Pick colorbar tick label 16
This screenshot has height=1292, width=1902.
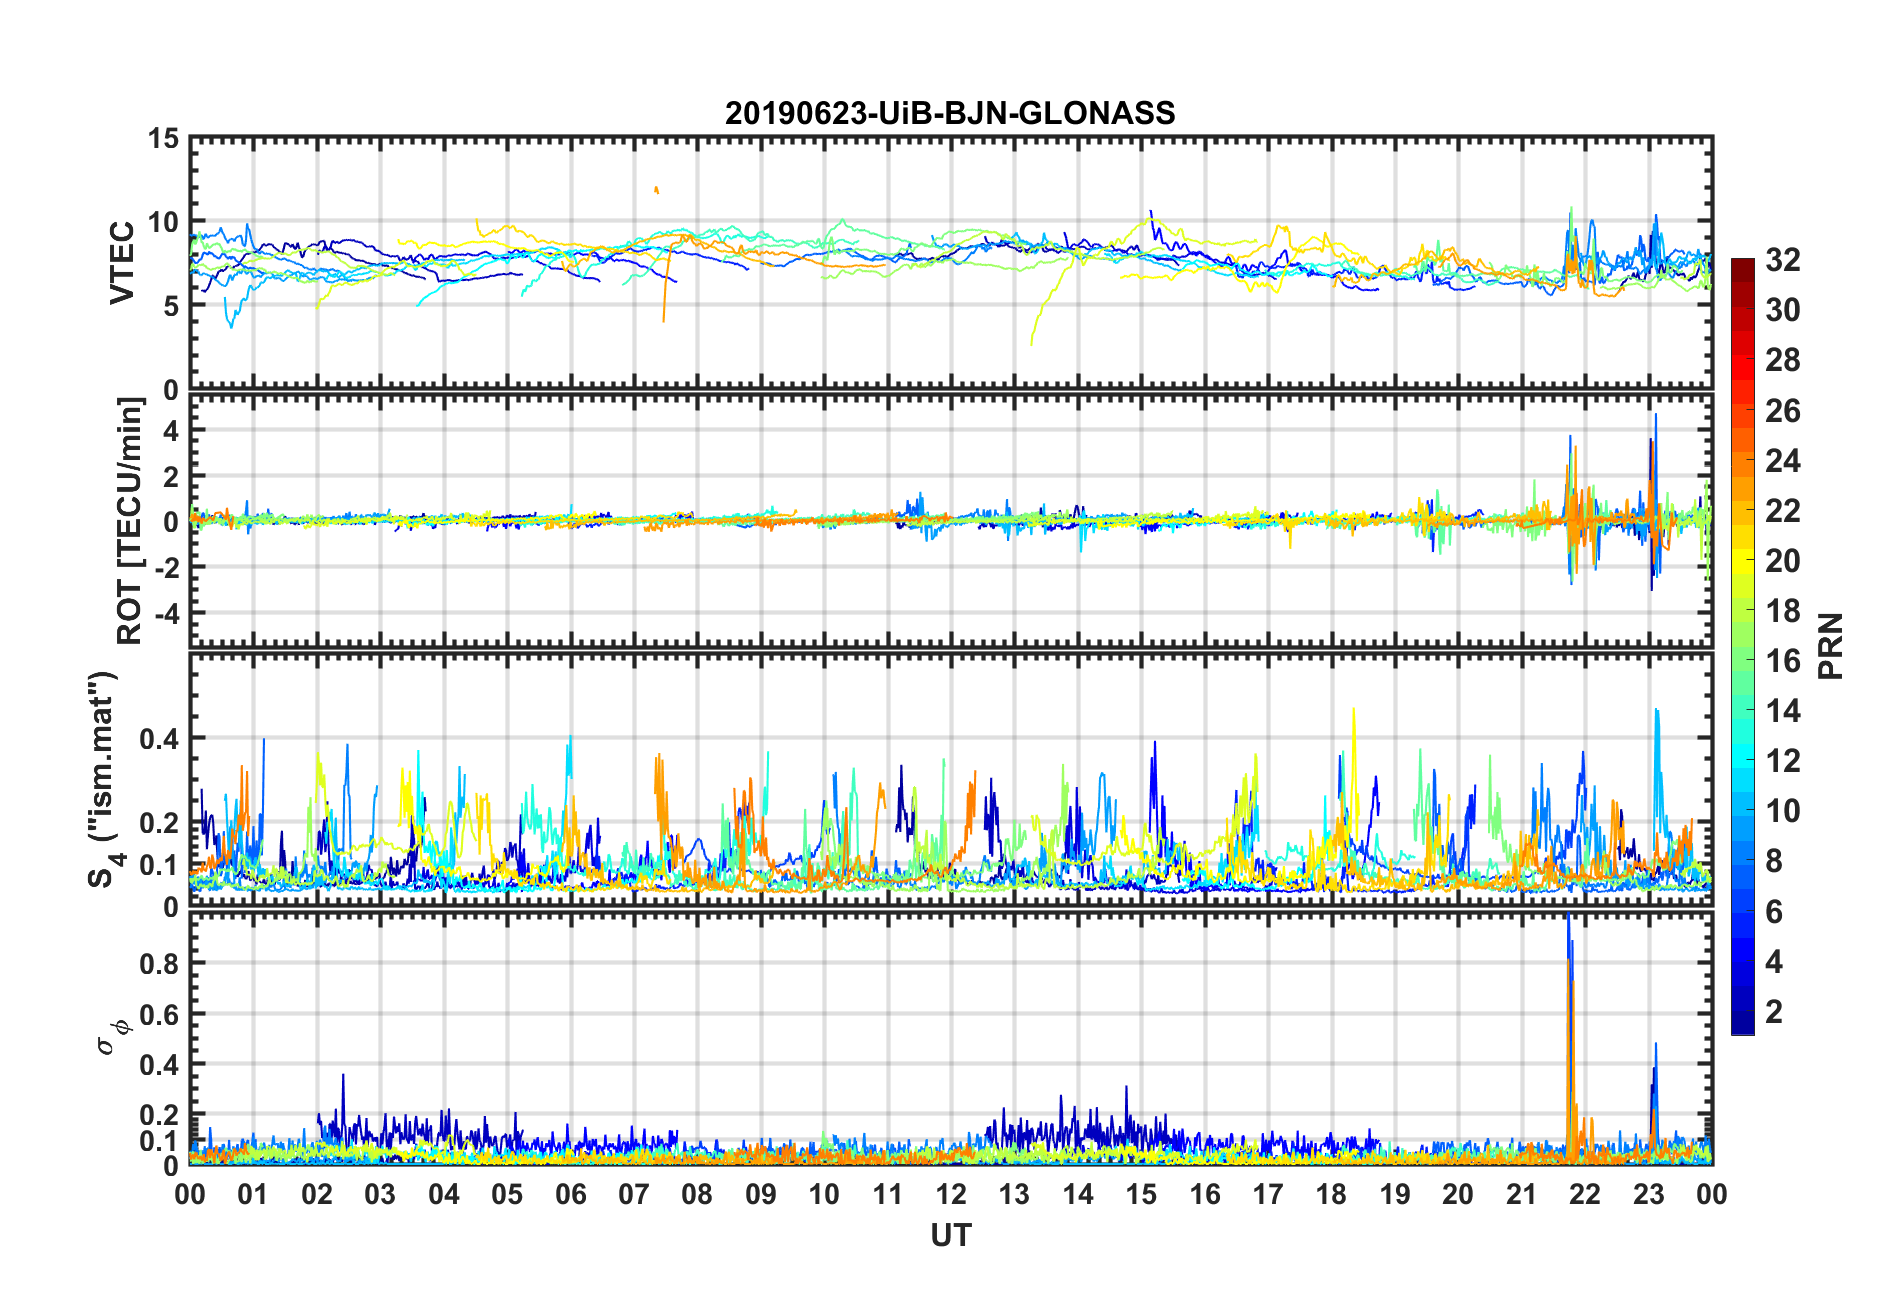tap(1782, 661)
